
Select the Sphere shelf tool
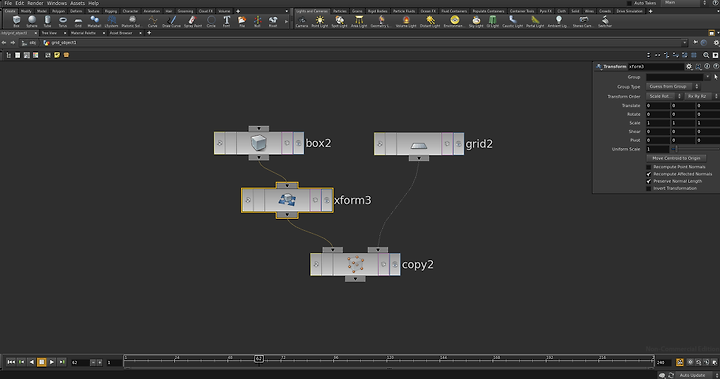32,21
